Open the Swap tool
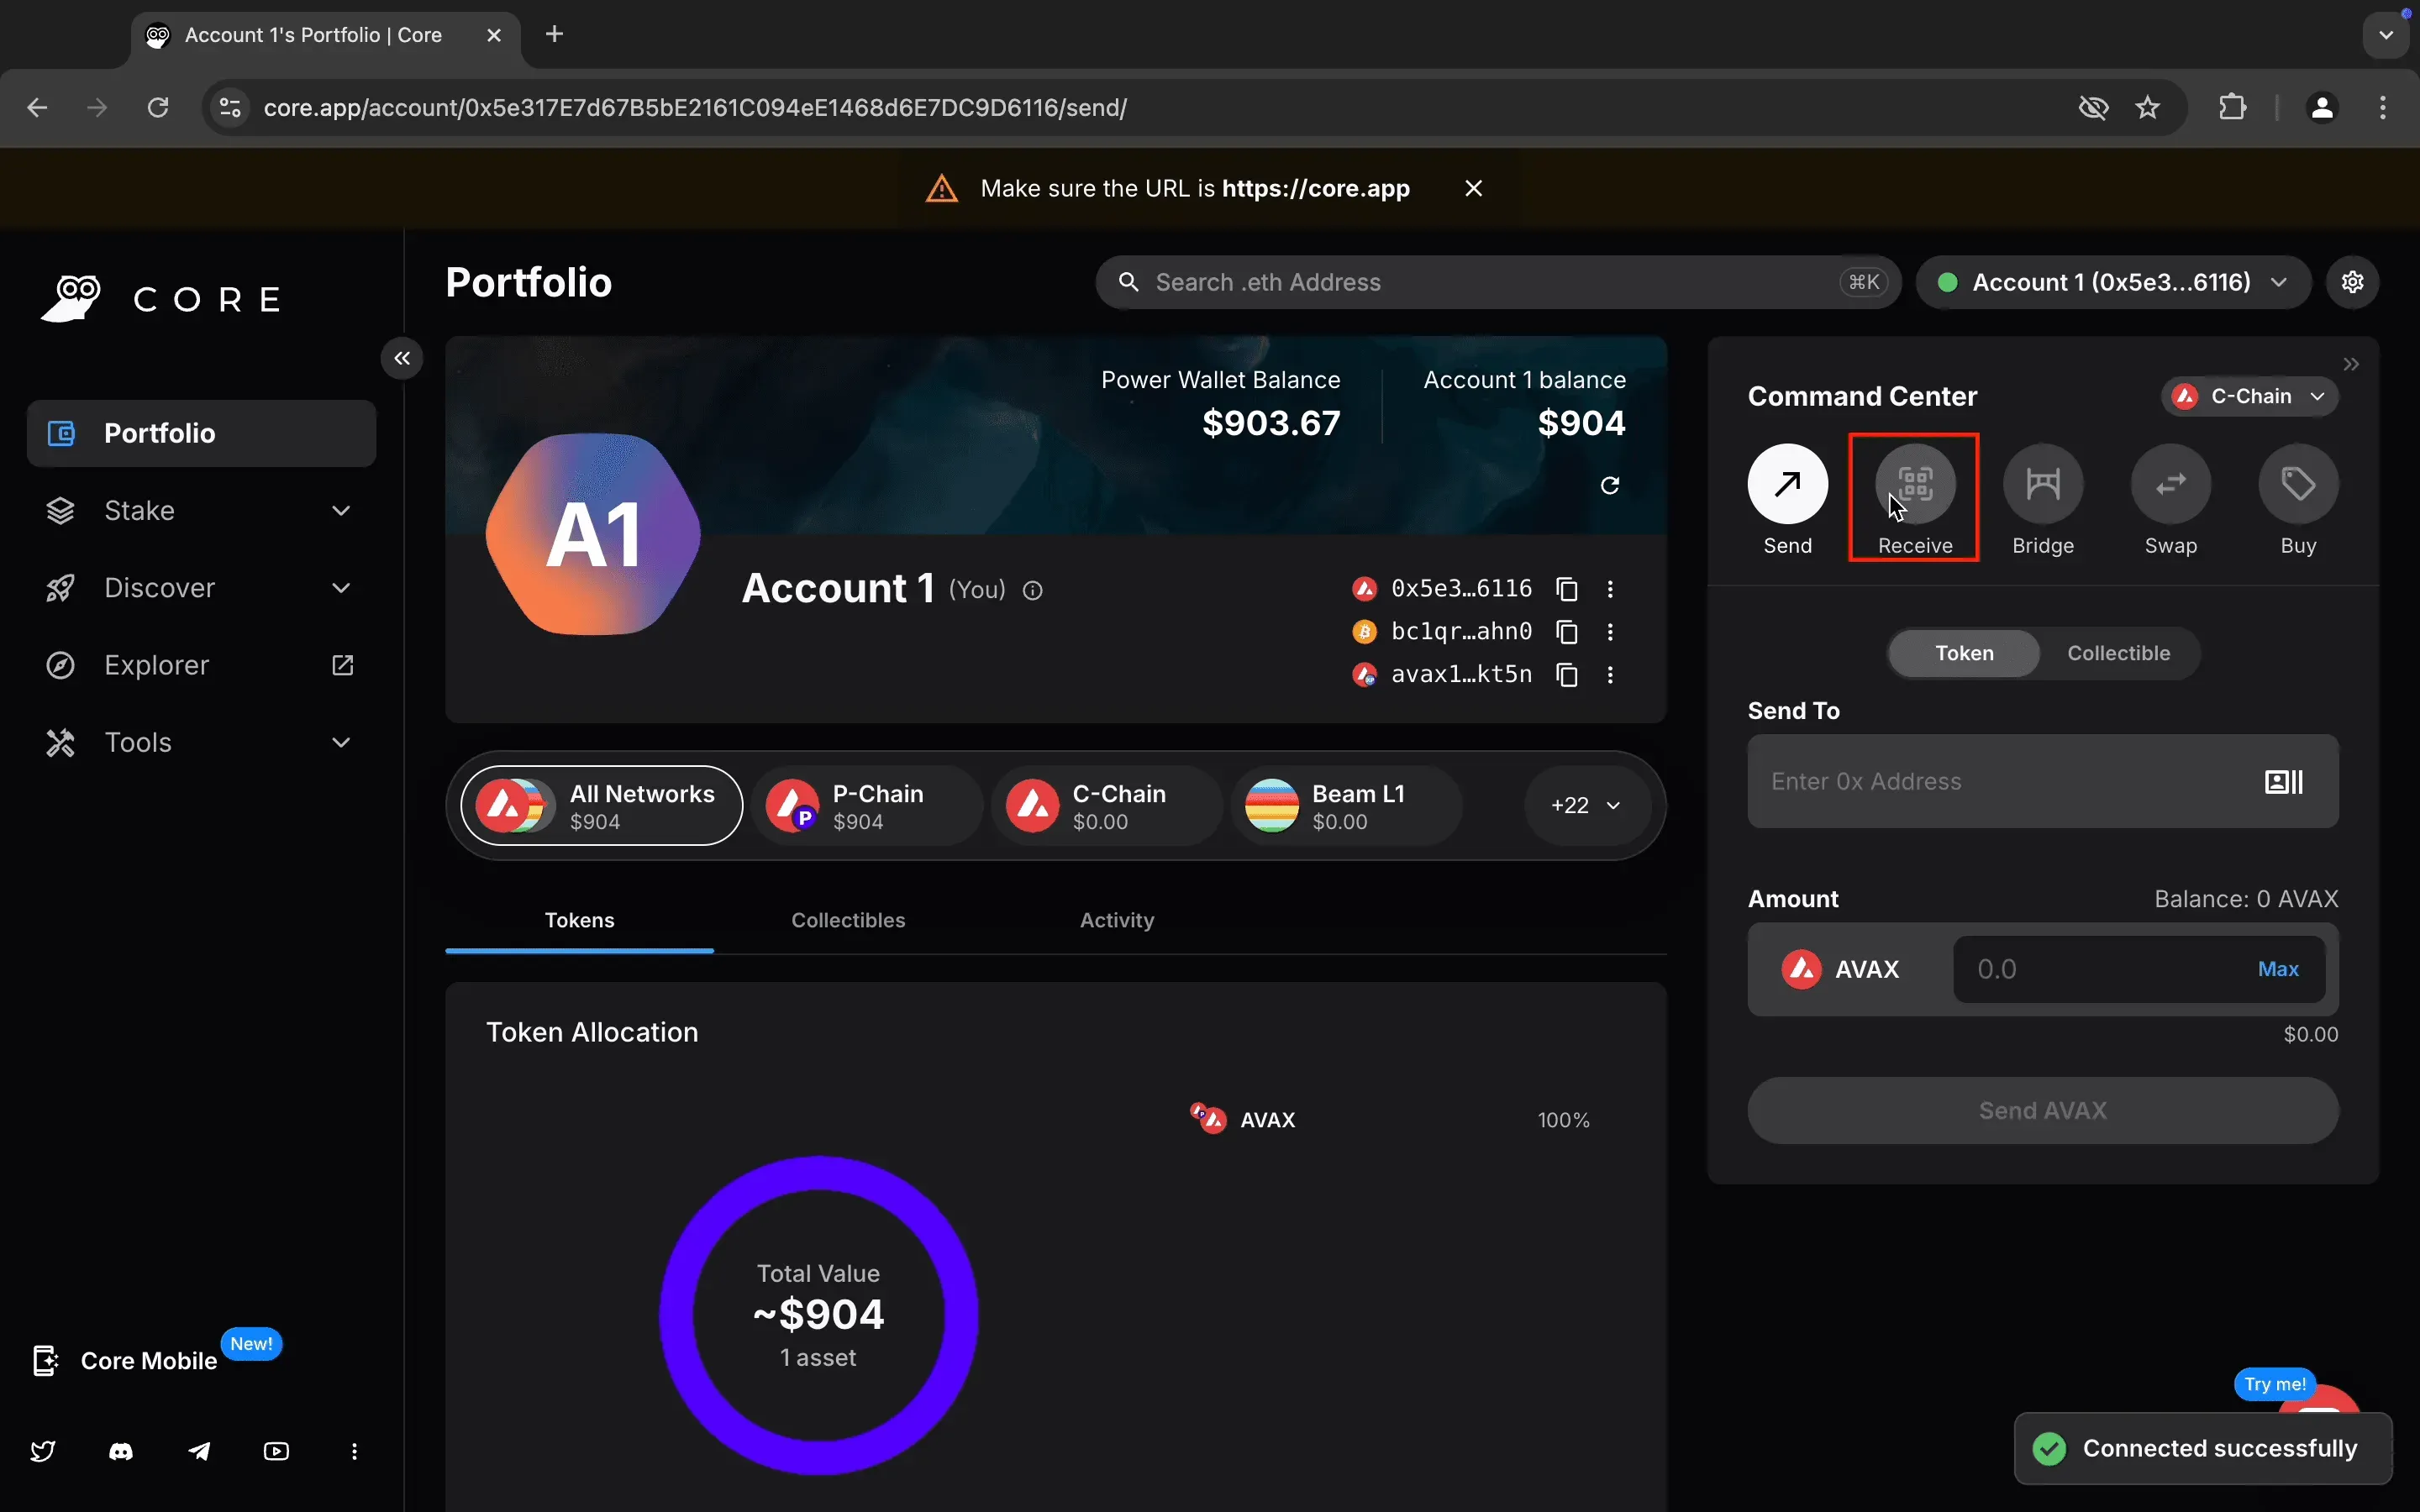The image size is (2420, 1512). [2171, 484]
